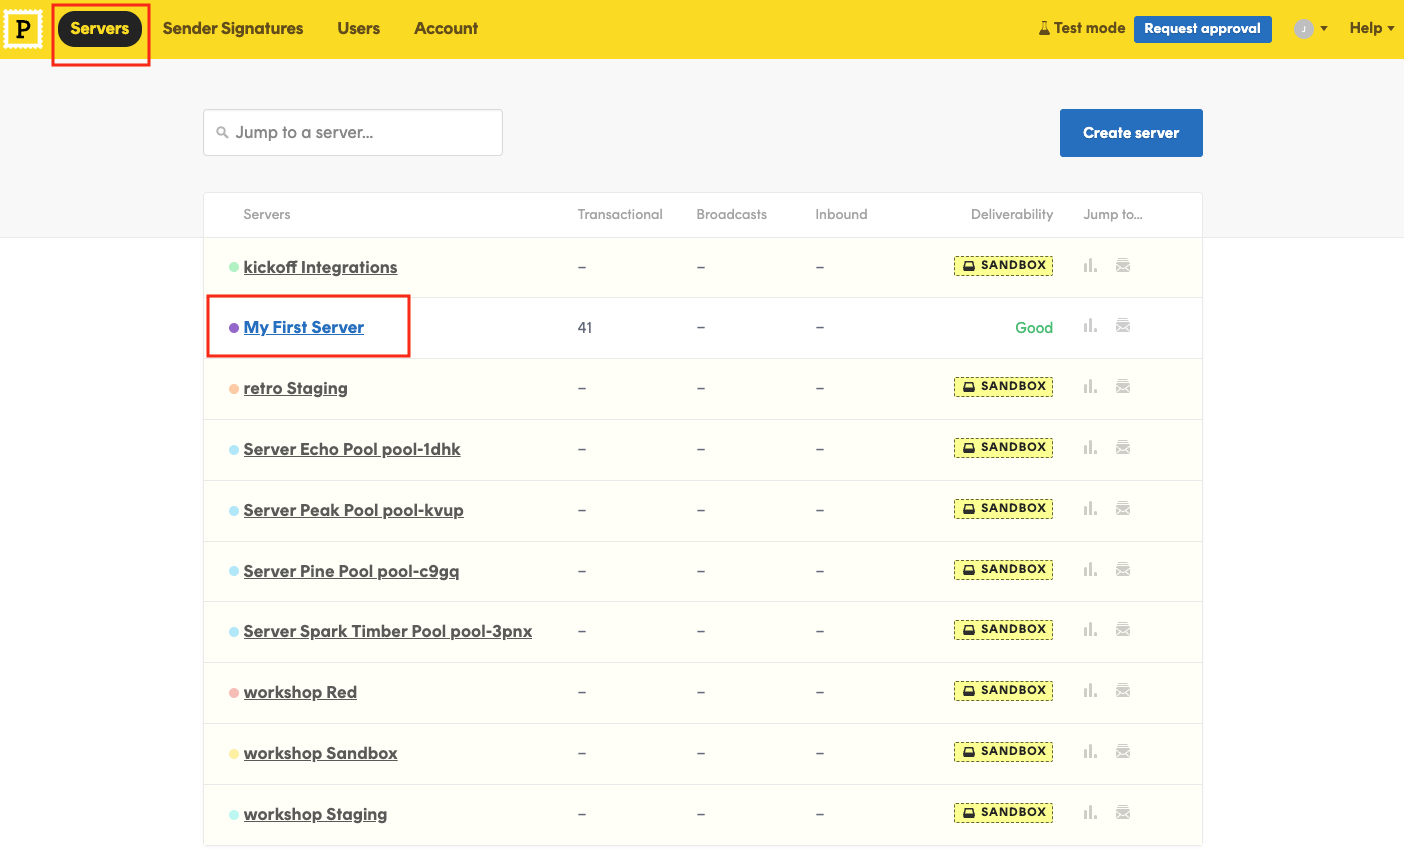The height and width of the screenshot is (868, 1404).
Task: Open statistics icon for Server Spark Timber Pool
Action: coord(1090,629)
